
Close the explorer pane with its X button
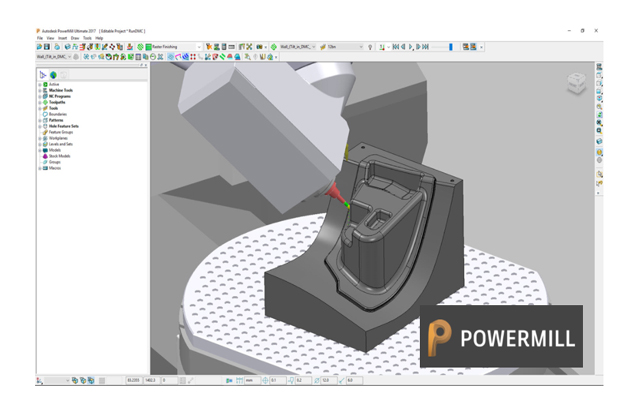click(146, 65)
